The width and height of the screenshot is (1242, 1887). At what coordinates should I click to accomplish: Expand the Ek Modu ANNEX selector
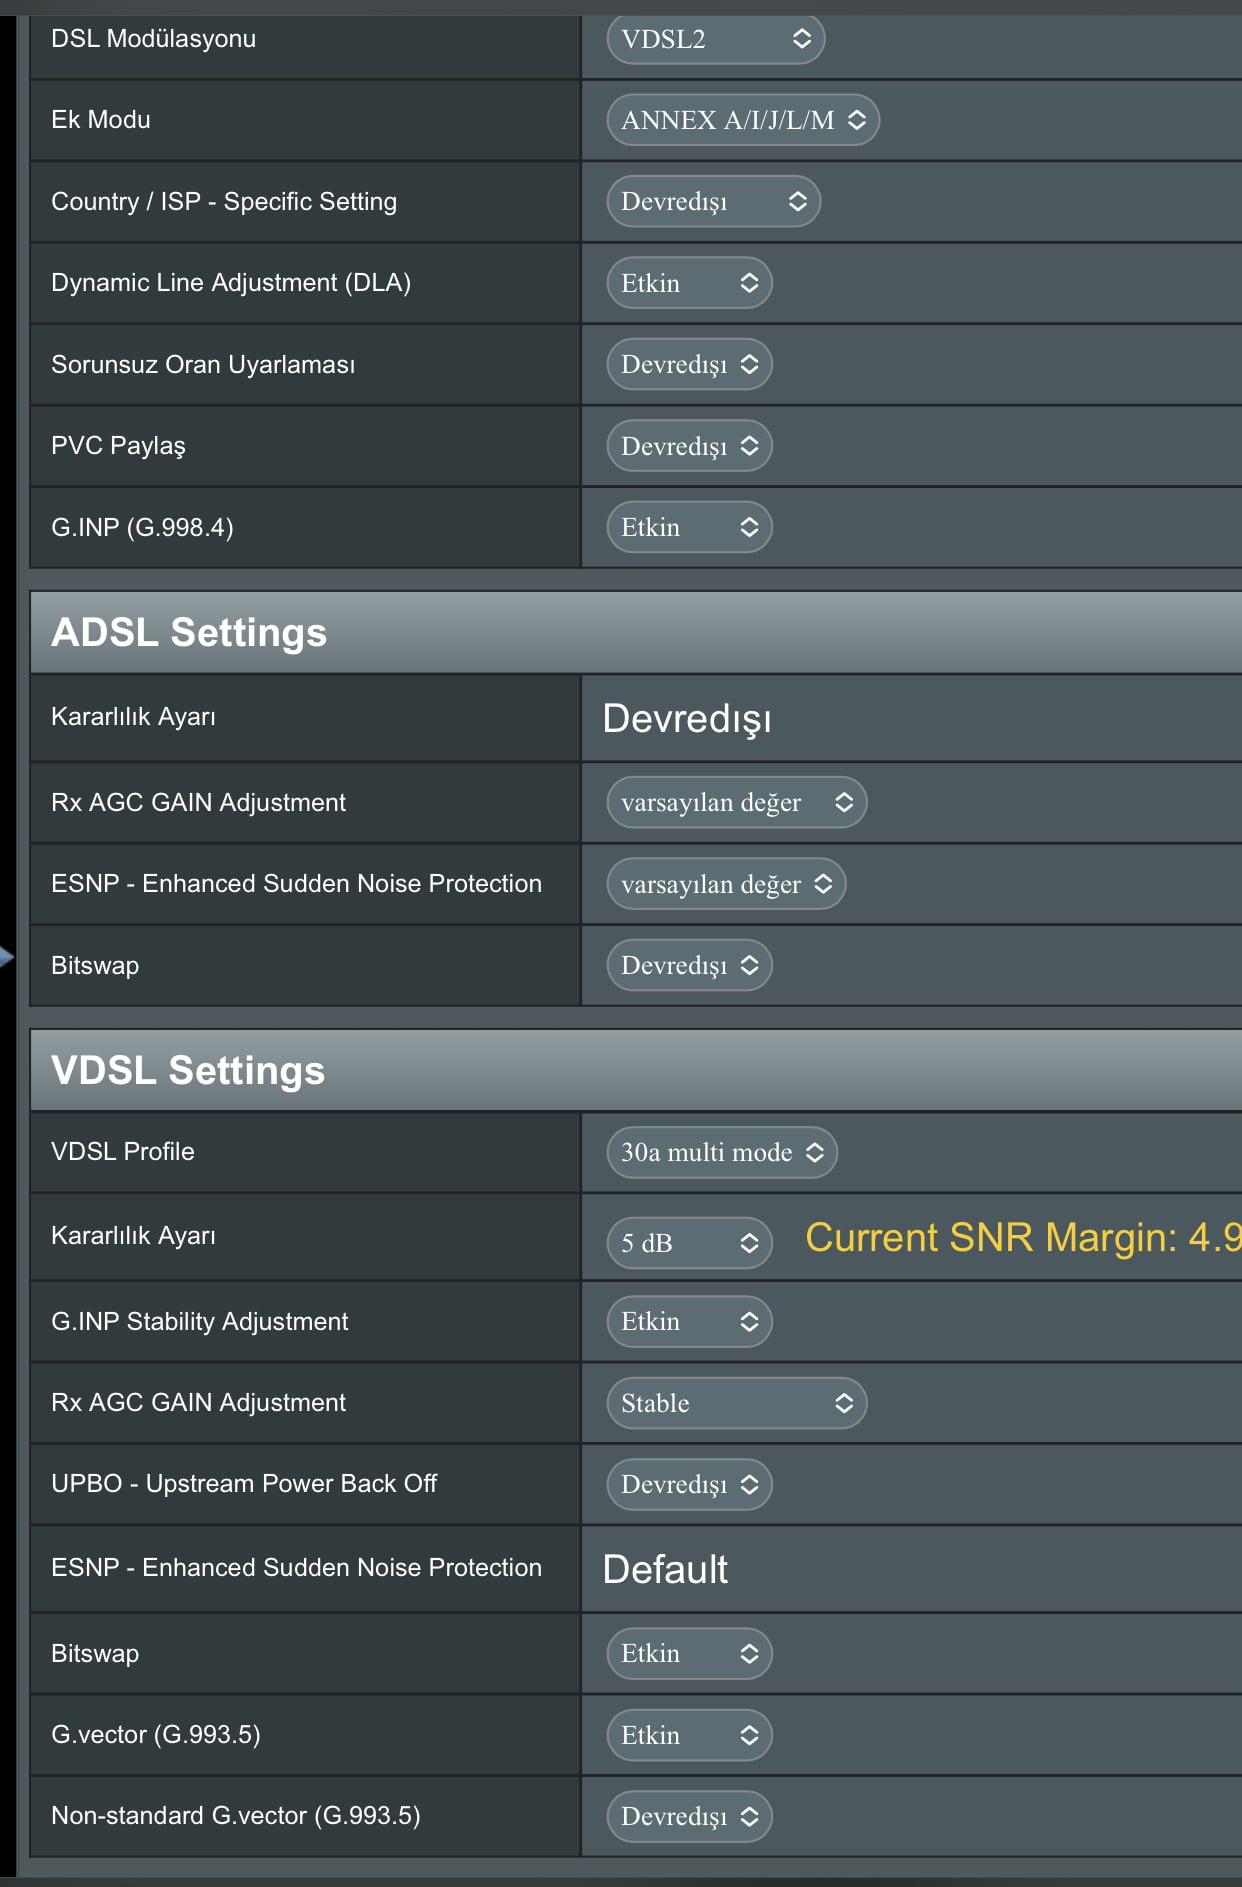coord(742,120)
